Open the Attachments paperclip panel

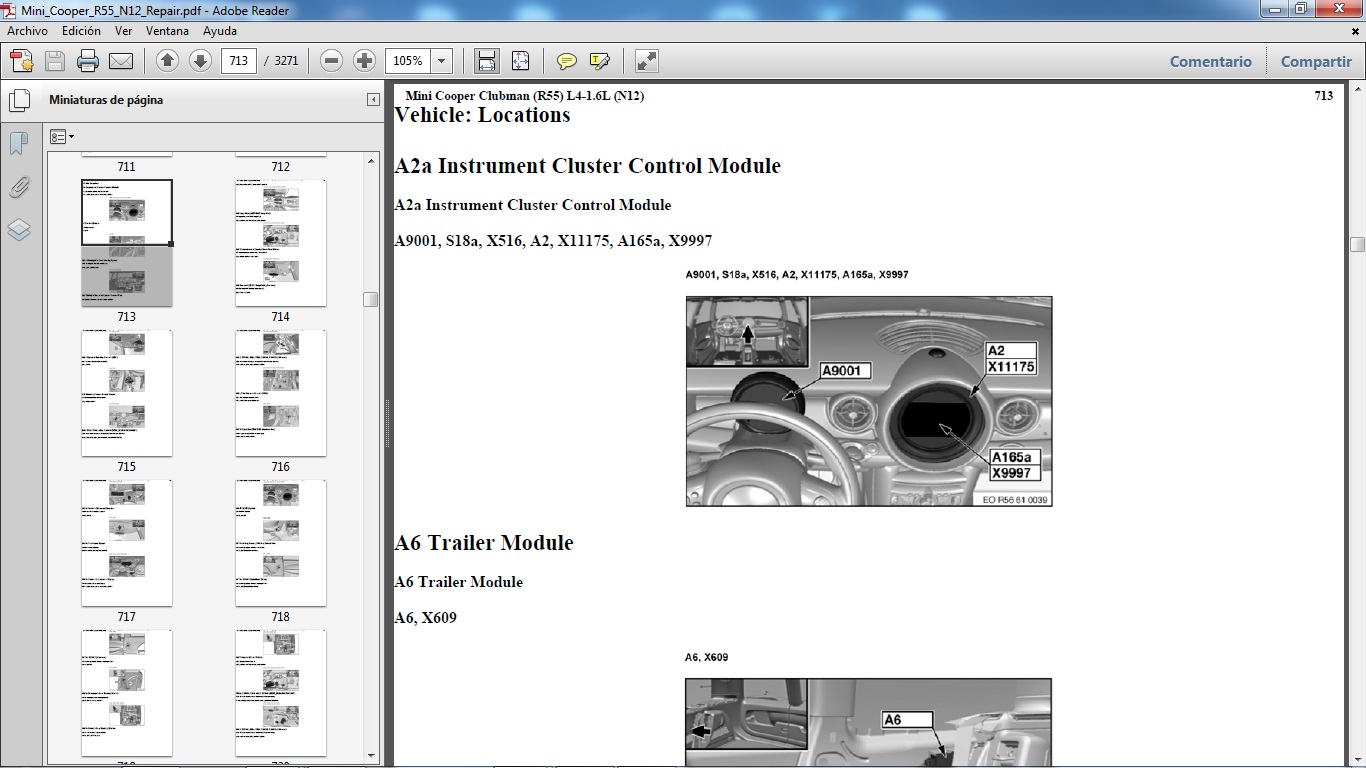(19, 187)
